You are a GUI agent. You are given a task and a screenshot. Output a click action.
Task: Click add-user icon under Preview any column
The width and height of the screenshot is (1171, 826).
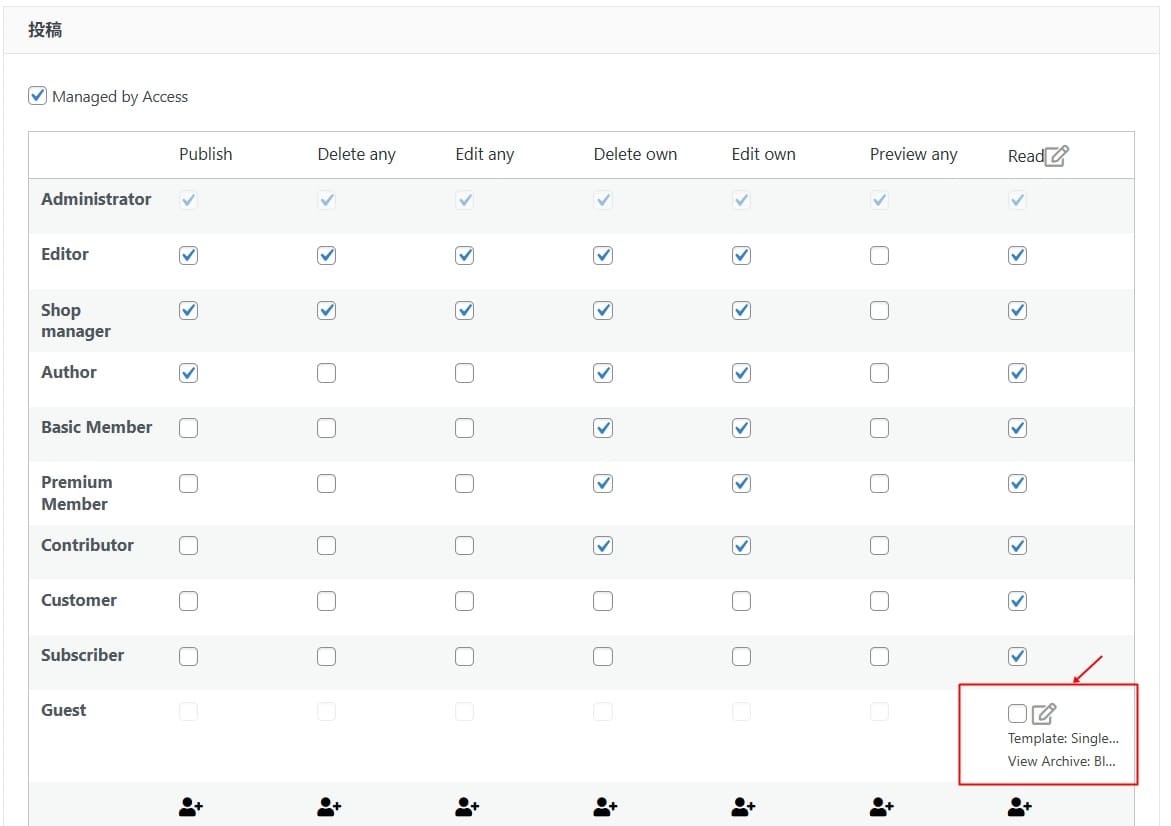pyautogui.click(x=880, y=806)
